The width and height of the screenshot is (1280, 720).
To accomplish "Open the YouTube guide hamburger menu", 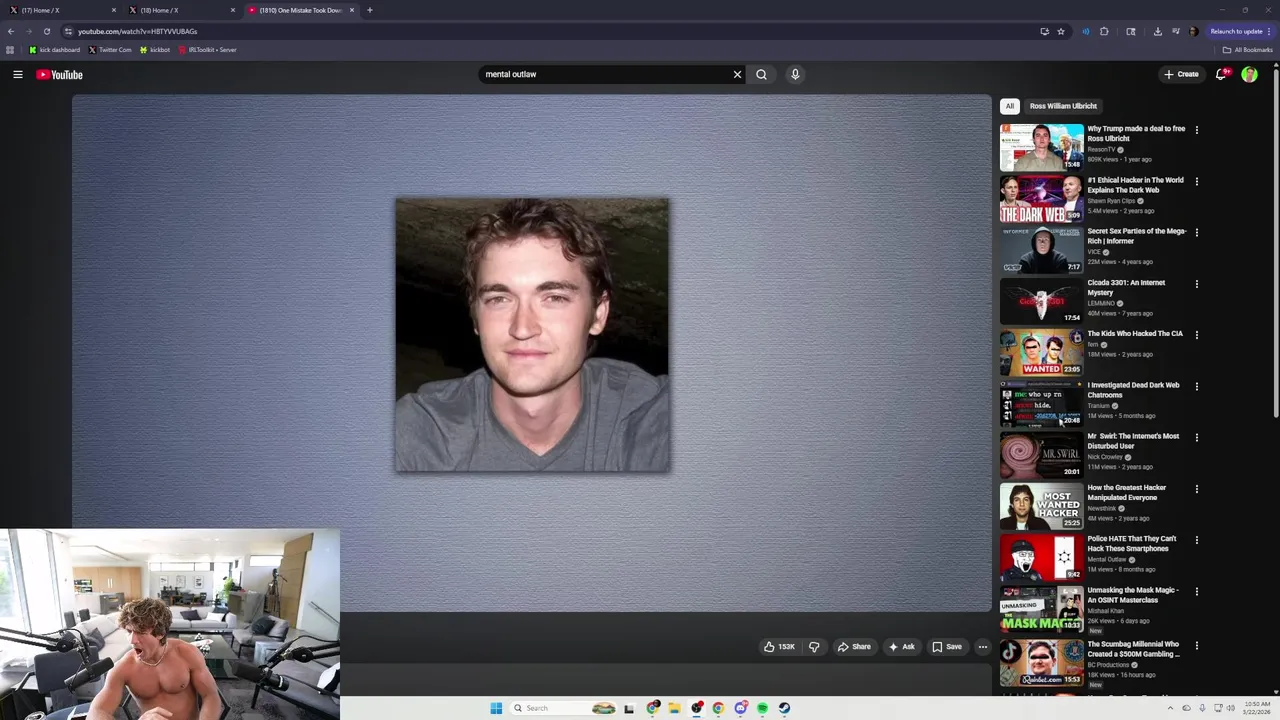I will (18, 74).
